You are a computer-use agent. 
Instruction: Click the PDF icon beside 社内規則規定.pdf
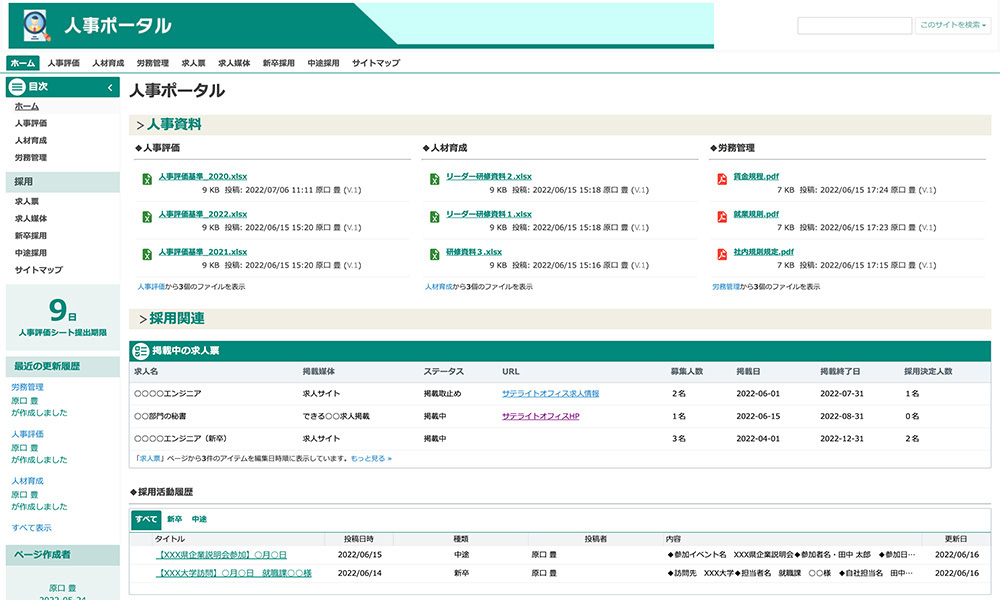point(722,254)
